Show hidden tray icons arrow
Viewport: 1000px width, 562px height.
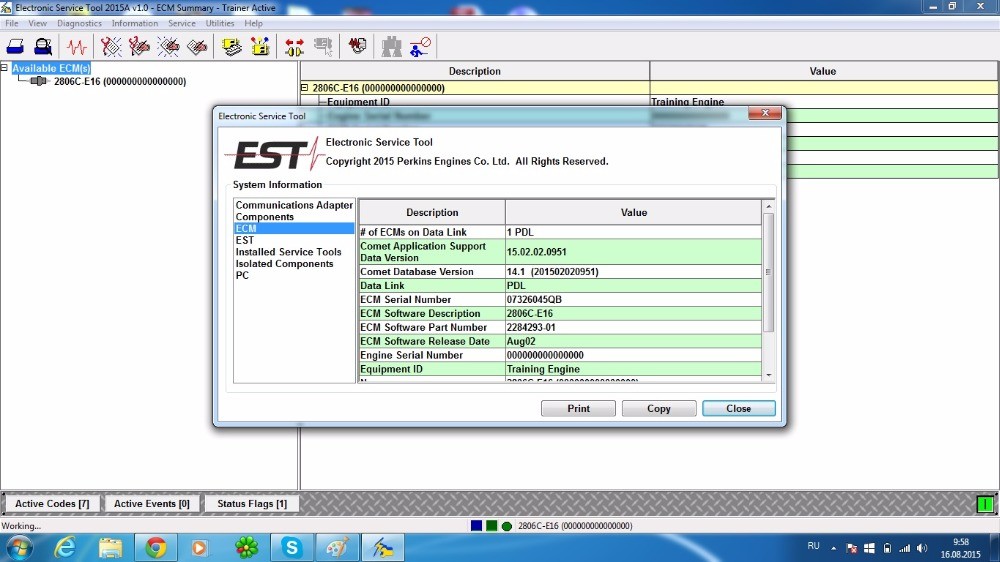(834, 548)
